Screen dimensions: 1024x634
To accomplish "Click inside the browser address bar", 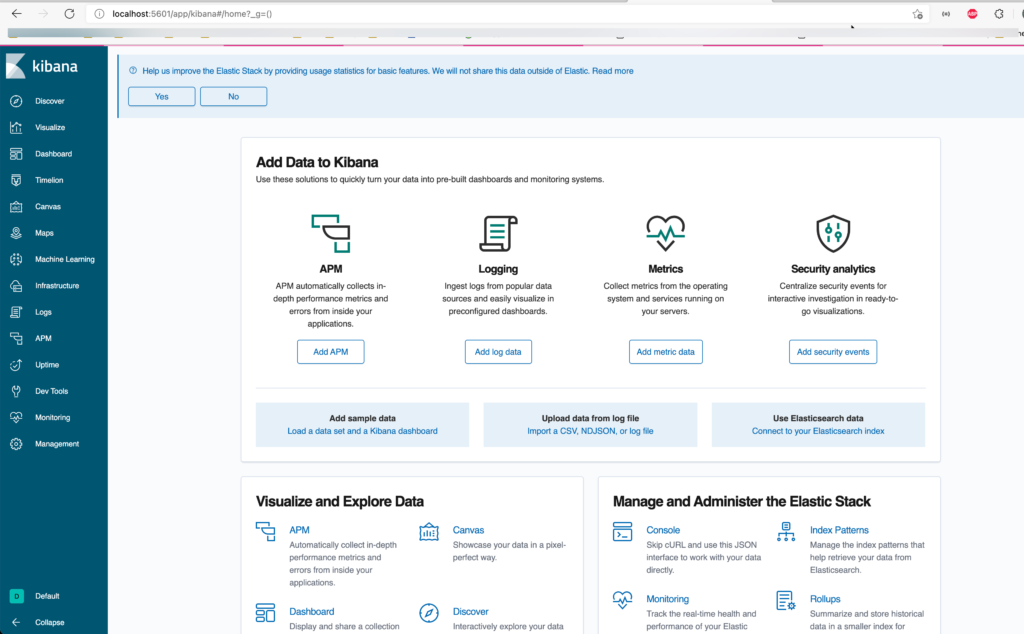I will click(x=300, y=14).
